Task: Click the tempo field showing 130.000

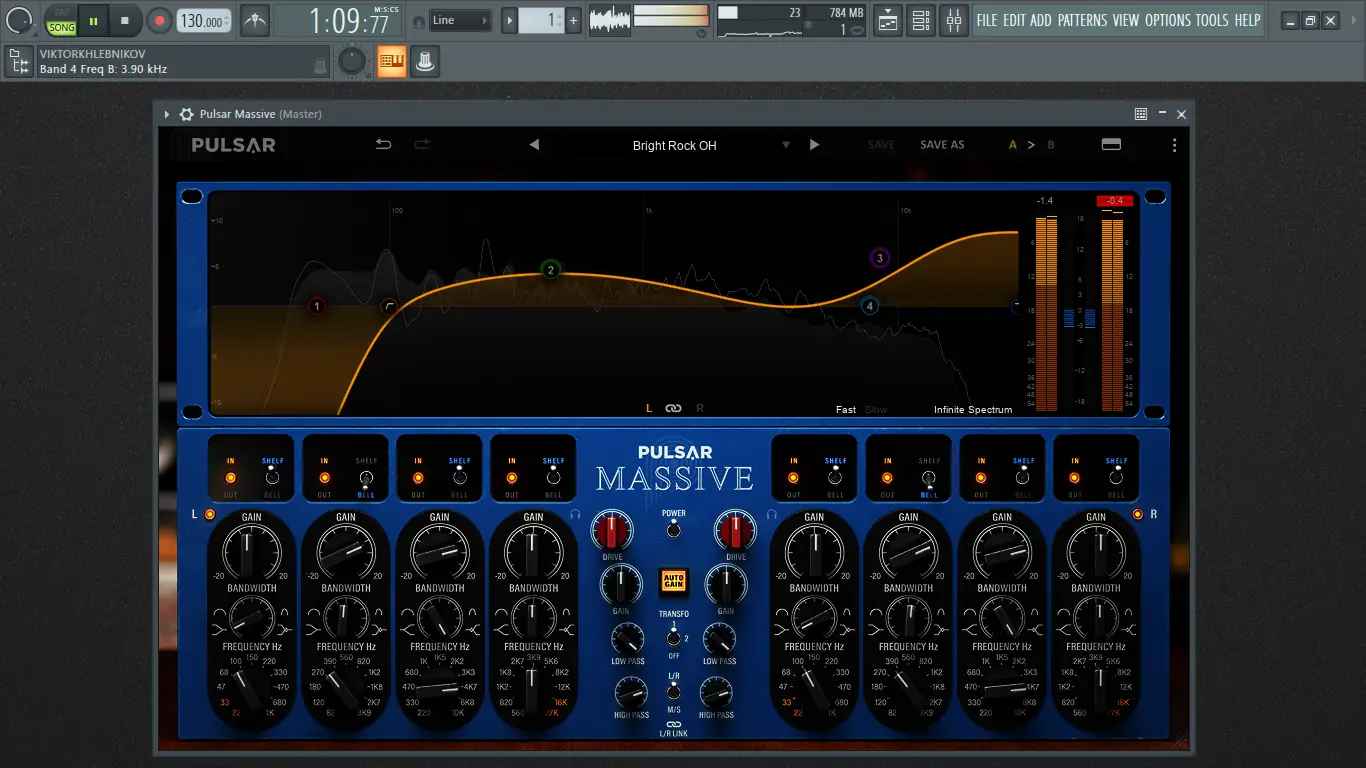Action: (x=204, y=21)
